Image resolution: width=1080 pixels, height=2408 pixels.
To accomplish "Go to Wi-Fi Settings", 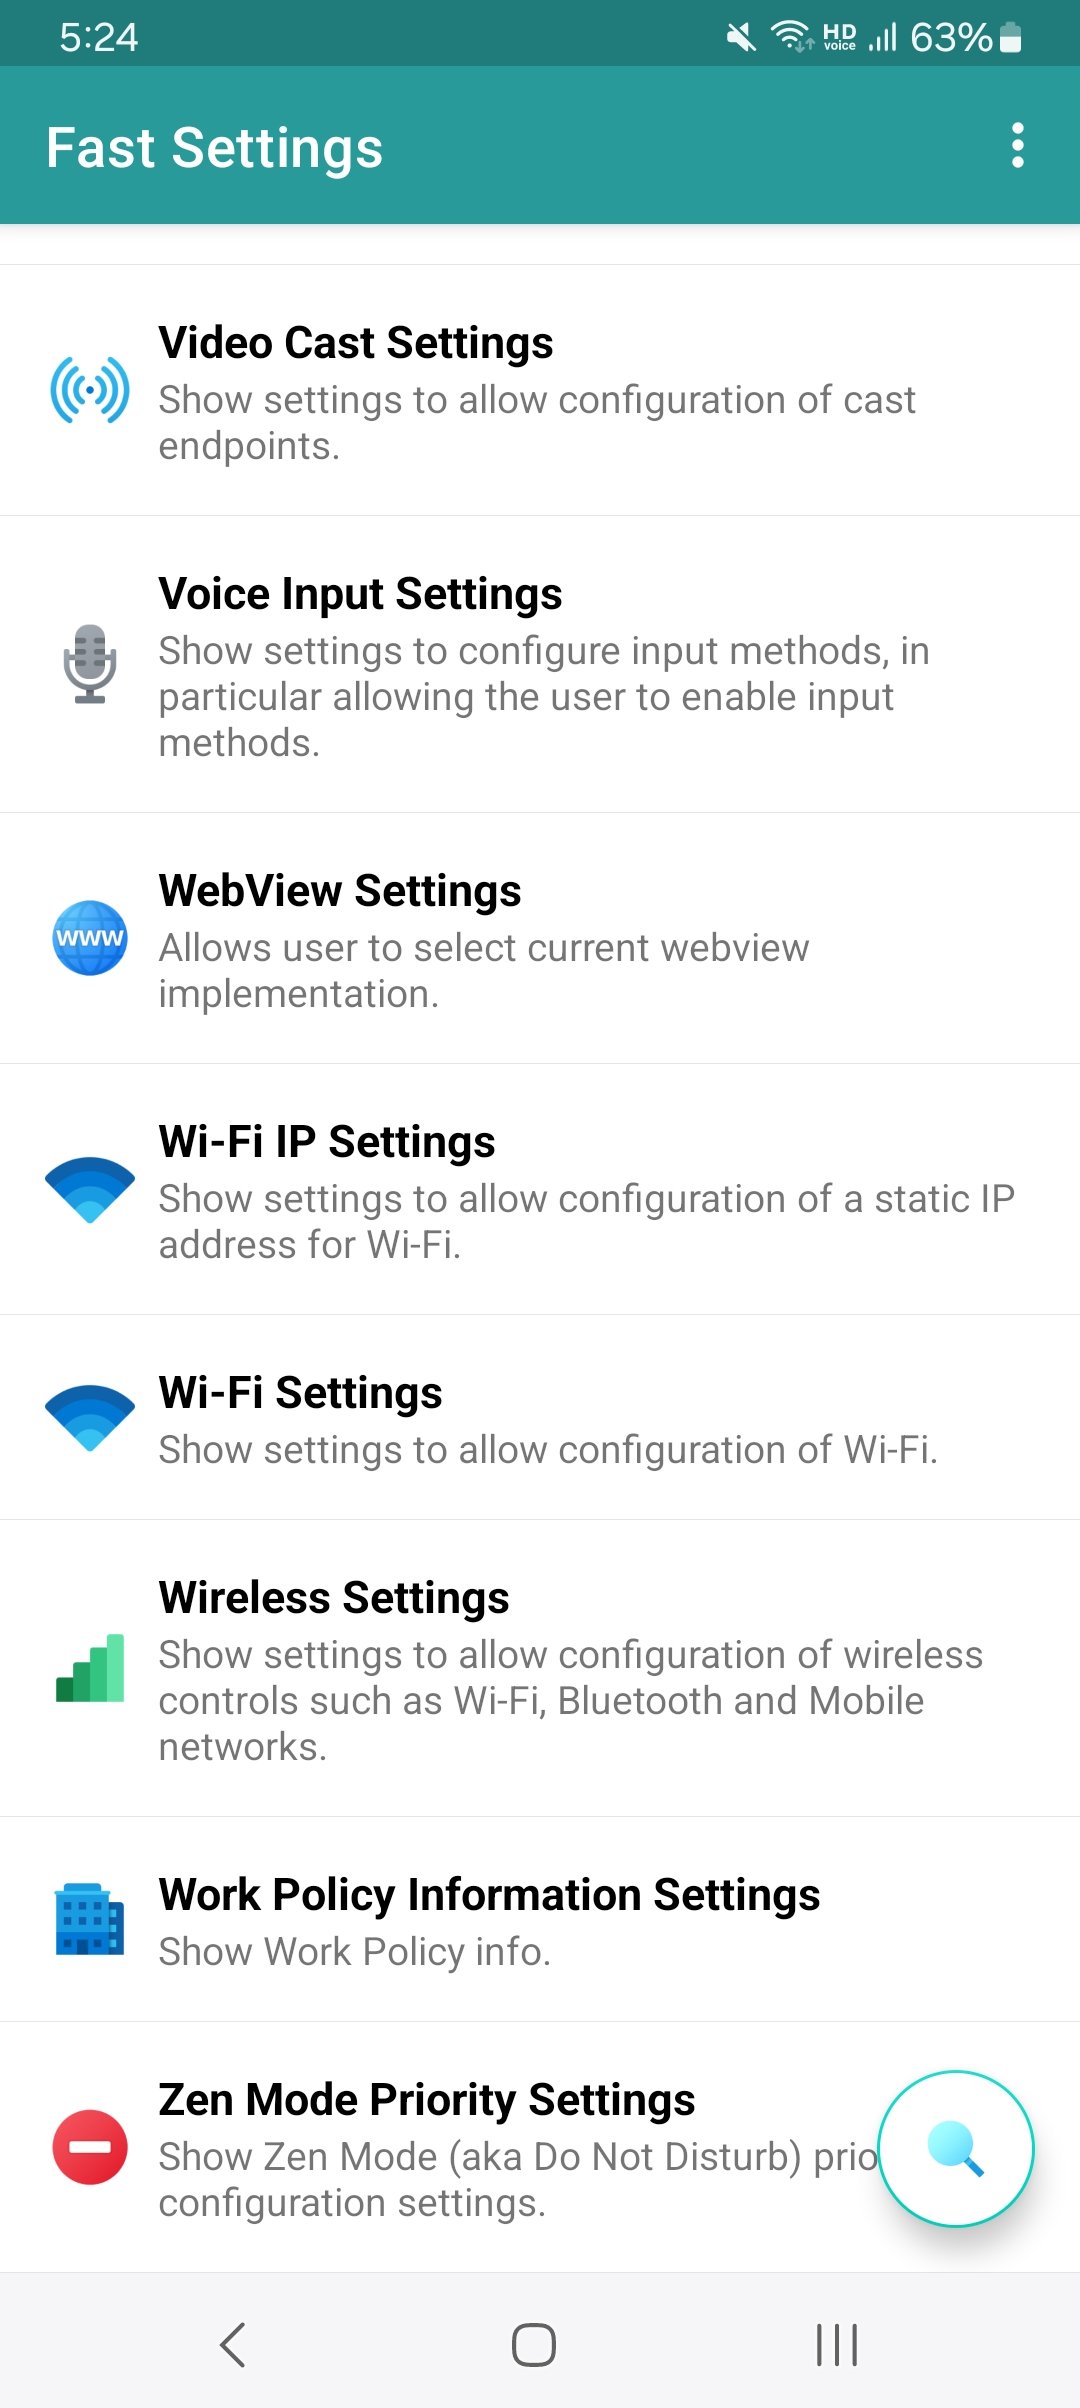I will [x=300, y=1393].
